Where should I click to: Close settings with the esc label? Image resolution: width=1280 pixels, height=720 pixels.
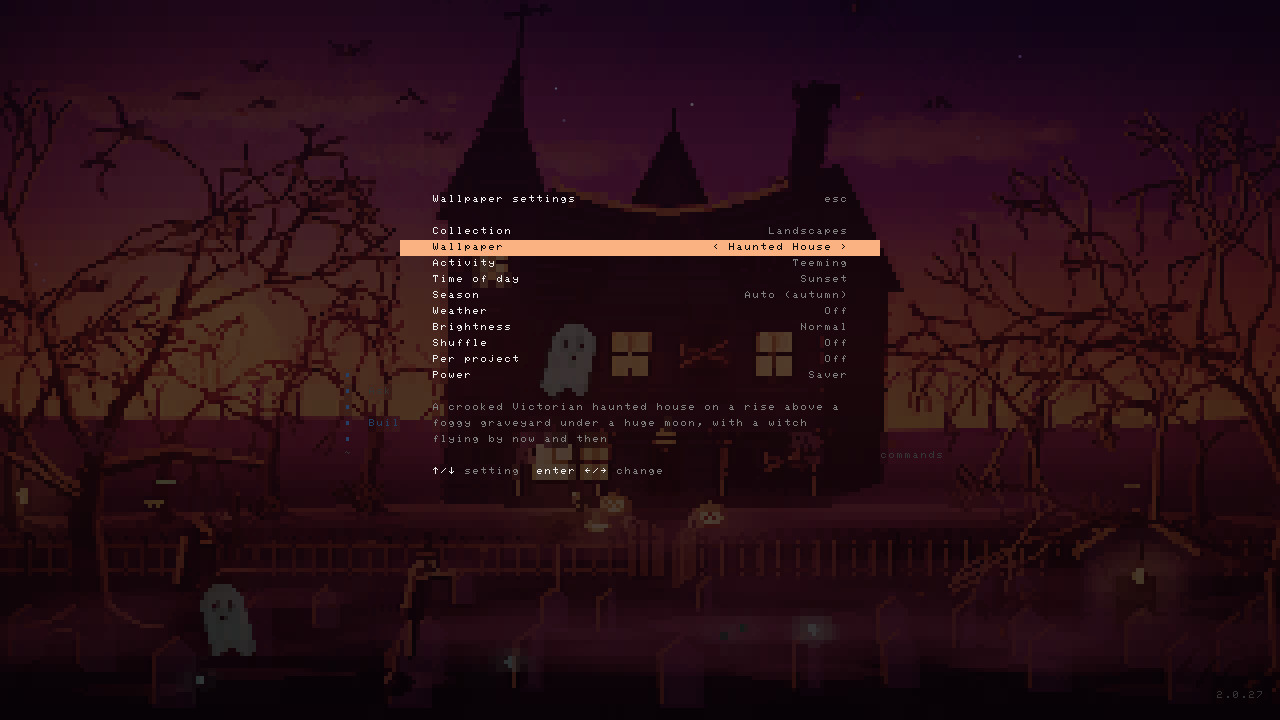click(x=836, y=199)
